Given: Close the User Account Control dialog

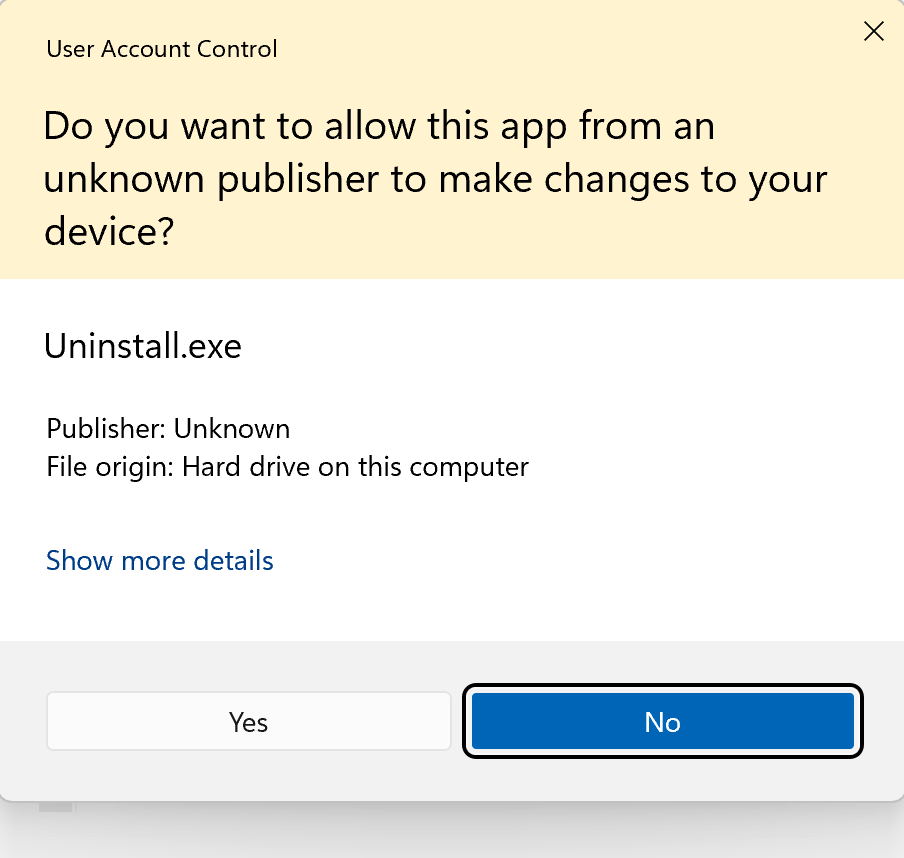Looking at the screenshot, I should tap(873, 32).
